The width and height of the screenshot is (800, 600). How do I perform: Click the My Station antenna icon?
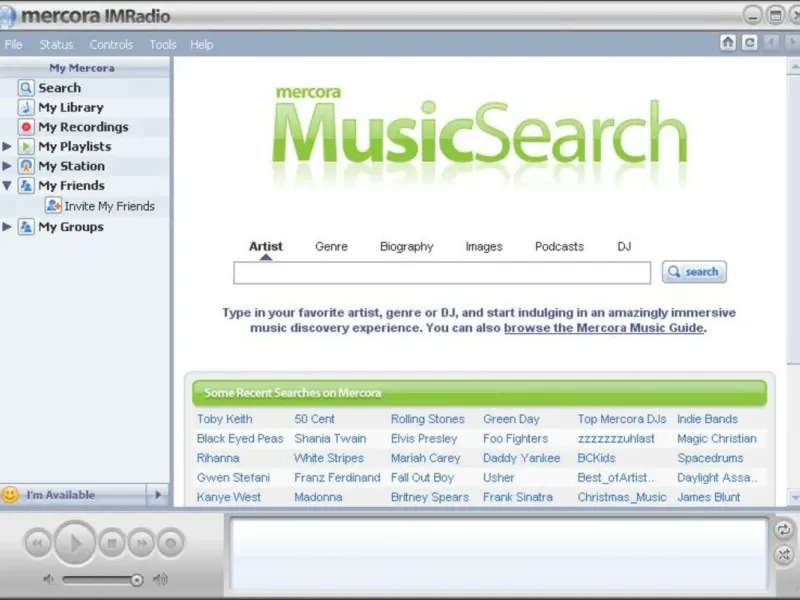[x=26, y=166]
